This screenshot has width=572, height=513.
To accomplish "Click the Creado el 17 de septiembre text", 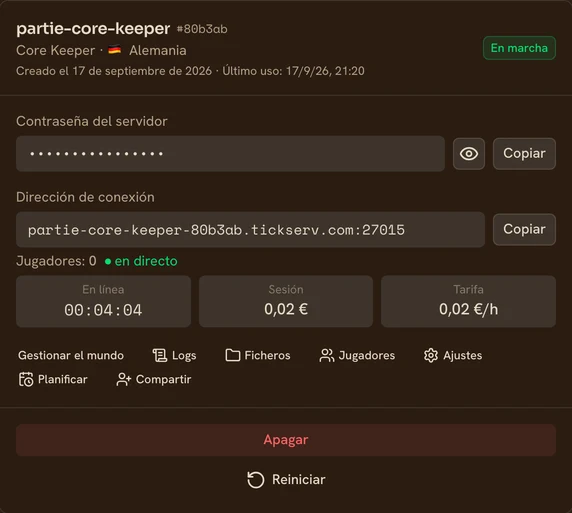I will click(114, 71).
